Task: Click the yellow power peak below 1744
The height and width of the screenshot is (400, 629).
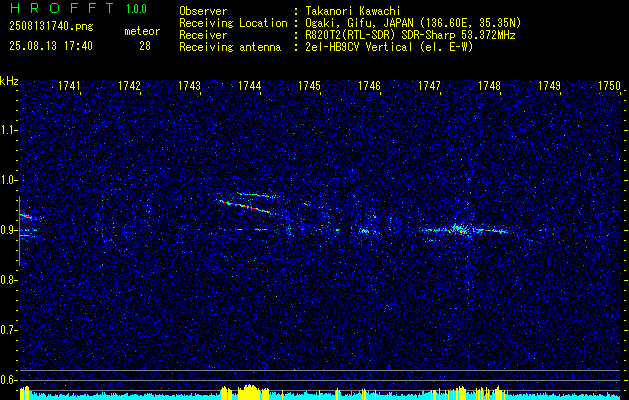Action: click(251, 391)
